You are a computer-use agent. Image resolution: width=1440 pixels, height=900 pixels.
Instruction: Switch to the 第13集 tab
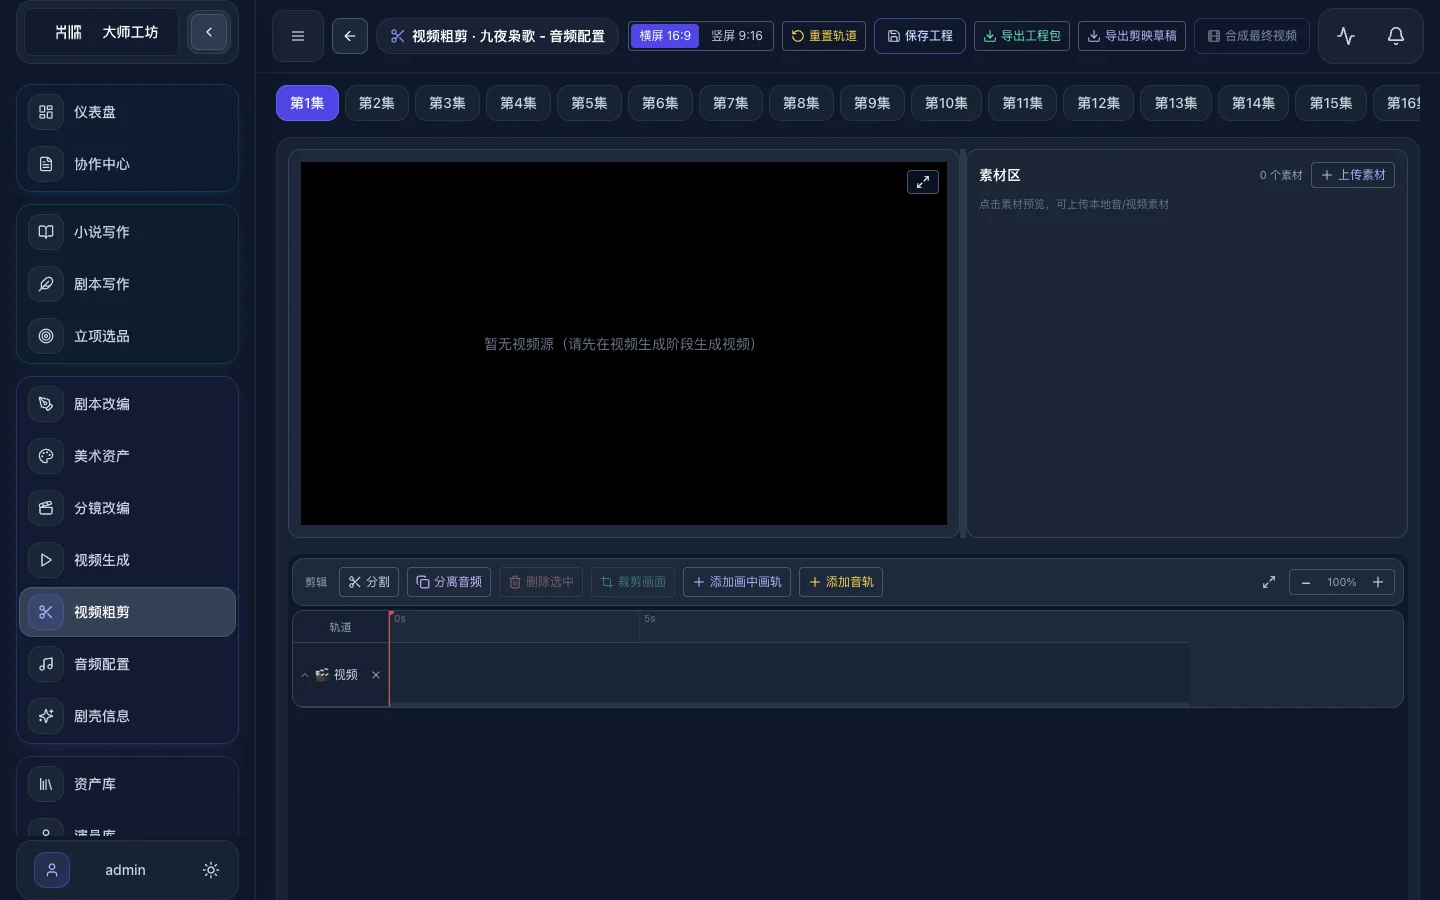(1176, 103)
